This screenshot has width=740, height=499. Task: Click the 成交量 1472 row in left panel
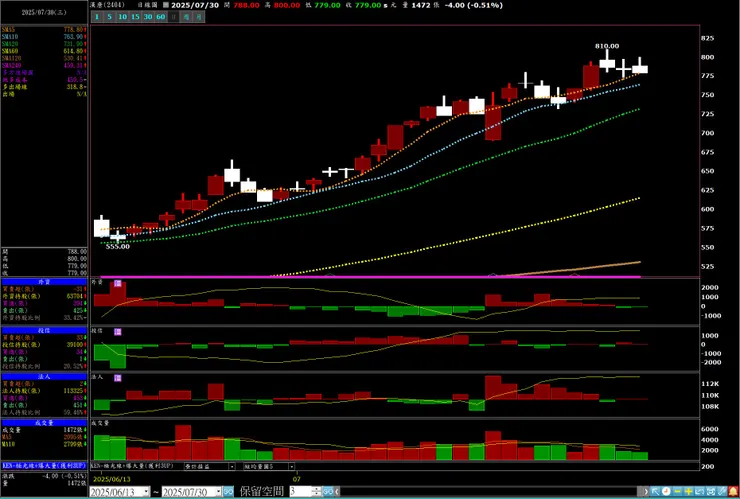44,430
